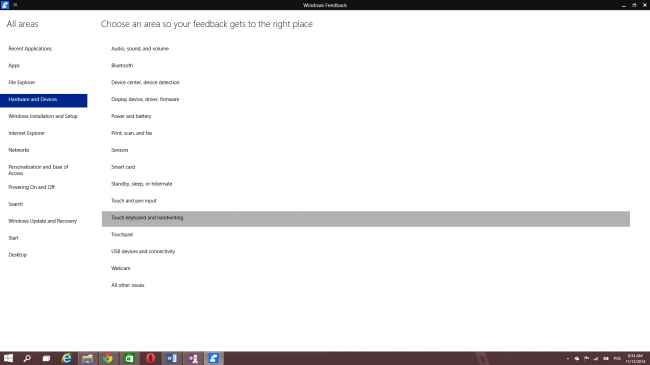This screenshot has width=650, height=365.
Task: Open the clock and date in tray
Action: [635, 359]
